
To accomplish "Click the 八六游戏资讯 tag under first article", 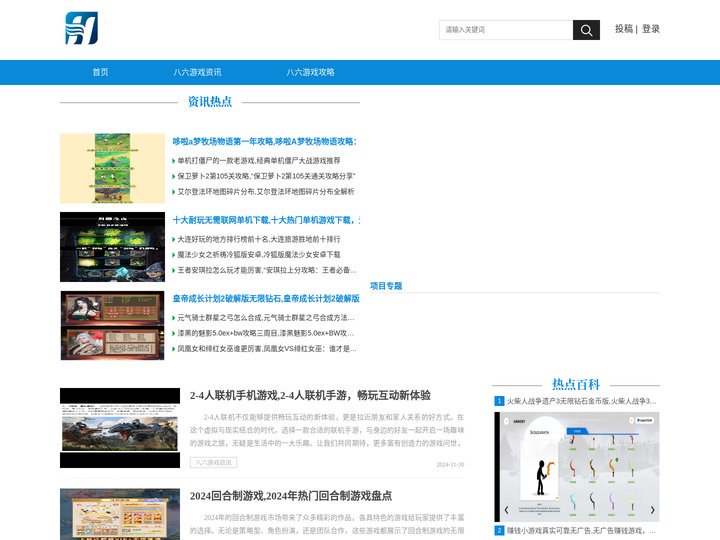I will (x=214, y=462).
